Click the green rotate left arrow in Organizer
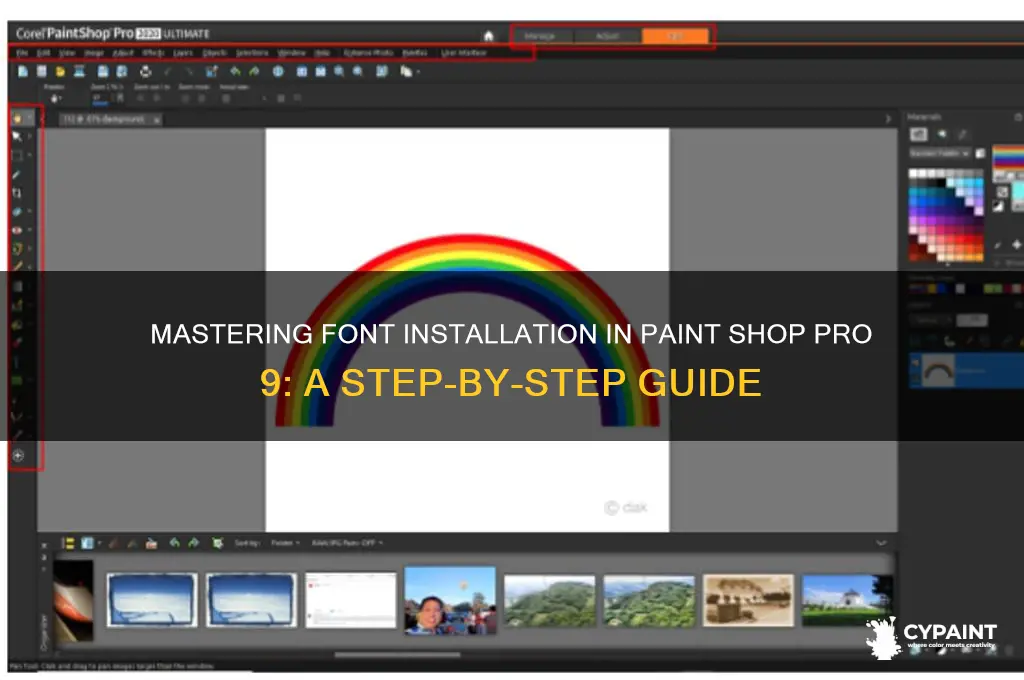 174,543
